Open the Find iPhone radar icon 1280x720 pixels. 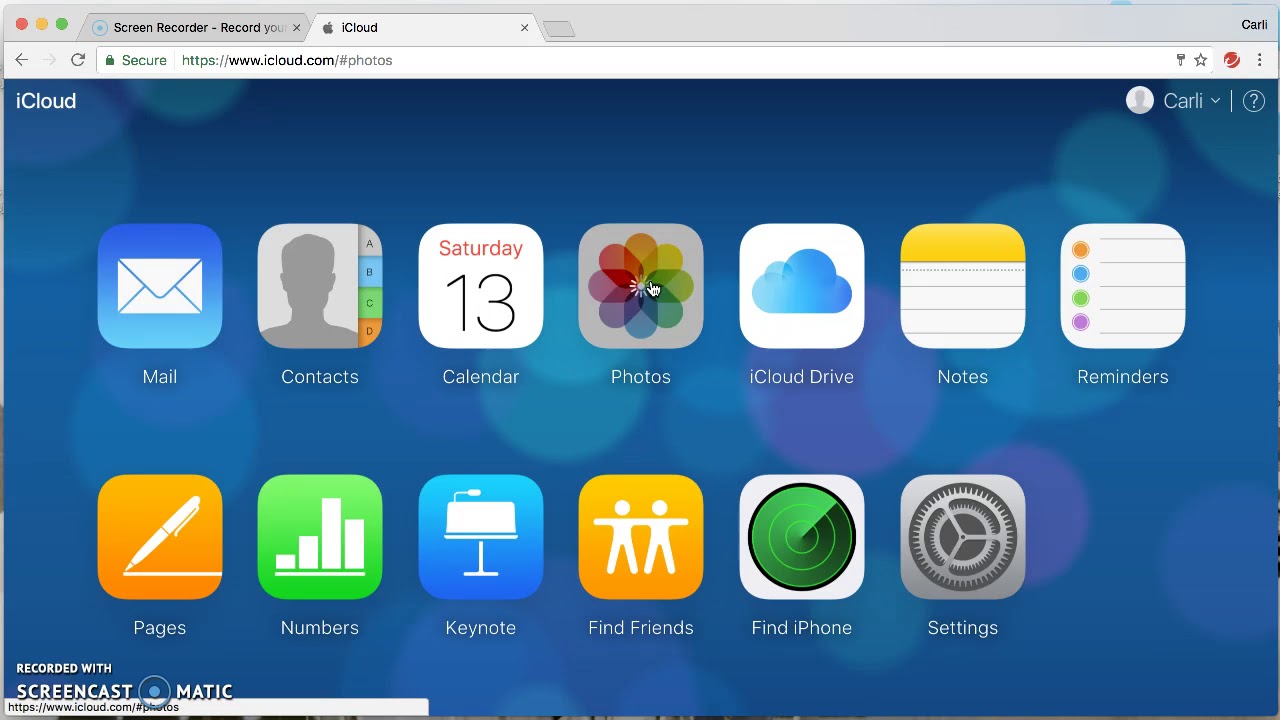[x=802, y=537]
